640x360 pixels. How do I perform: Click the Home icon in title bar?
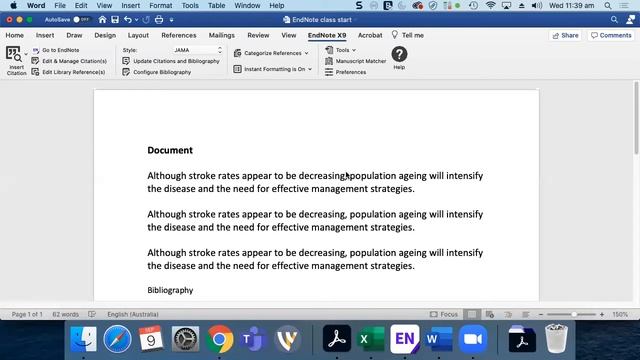[102, 20]
